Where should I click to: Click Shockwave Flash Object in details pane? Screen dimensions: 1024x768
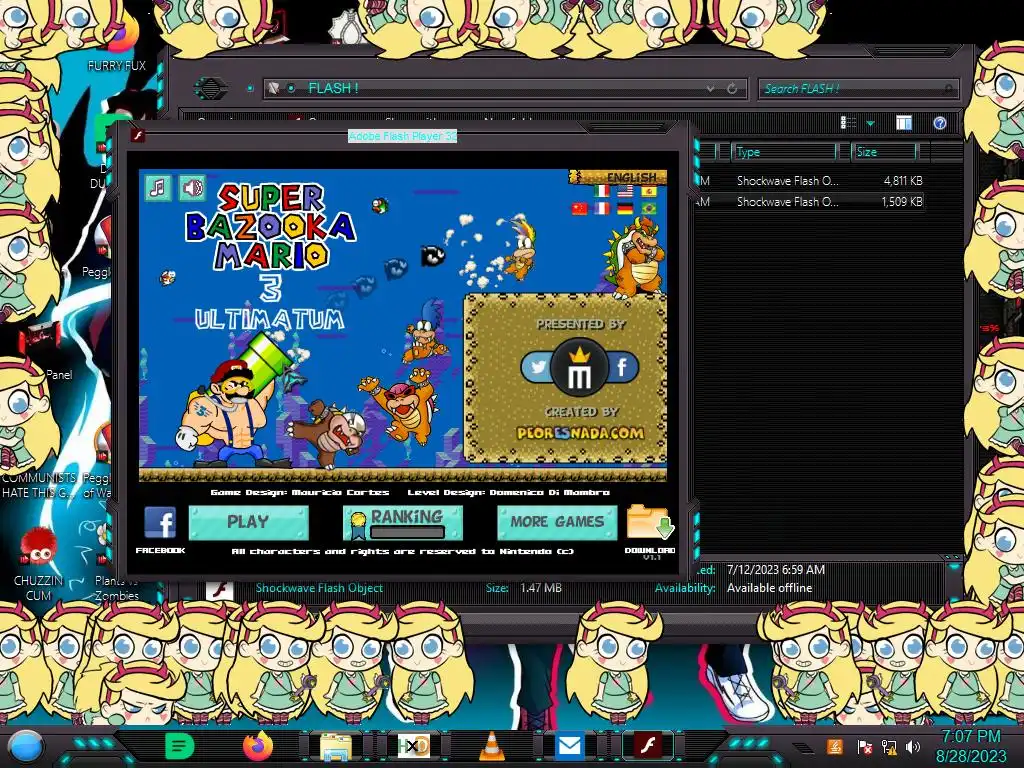319,588
